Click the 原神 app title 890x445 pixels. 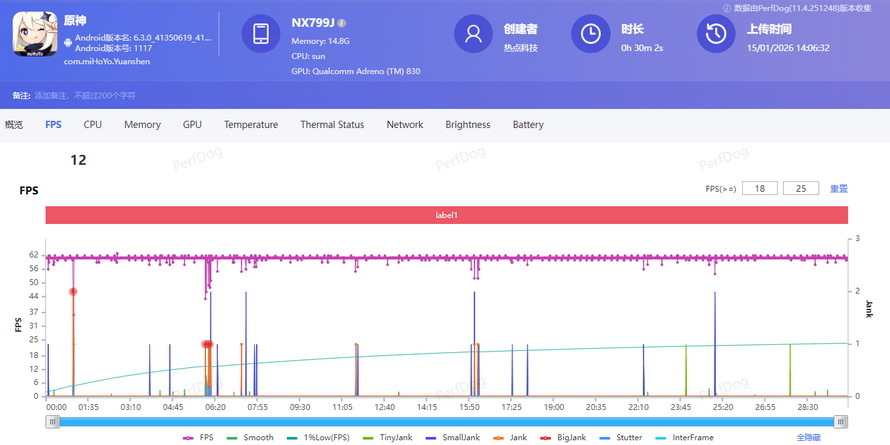(x=74, y=21)
